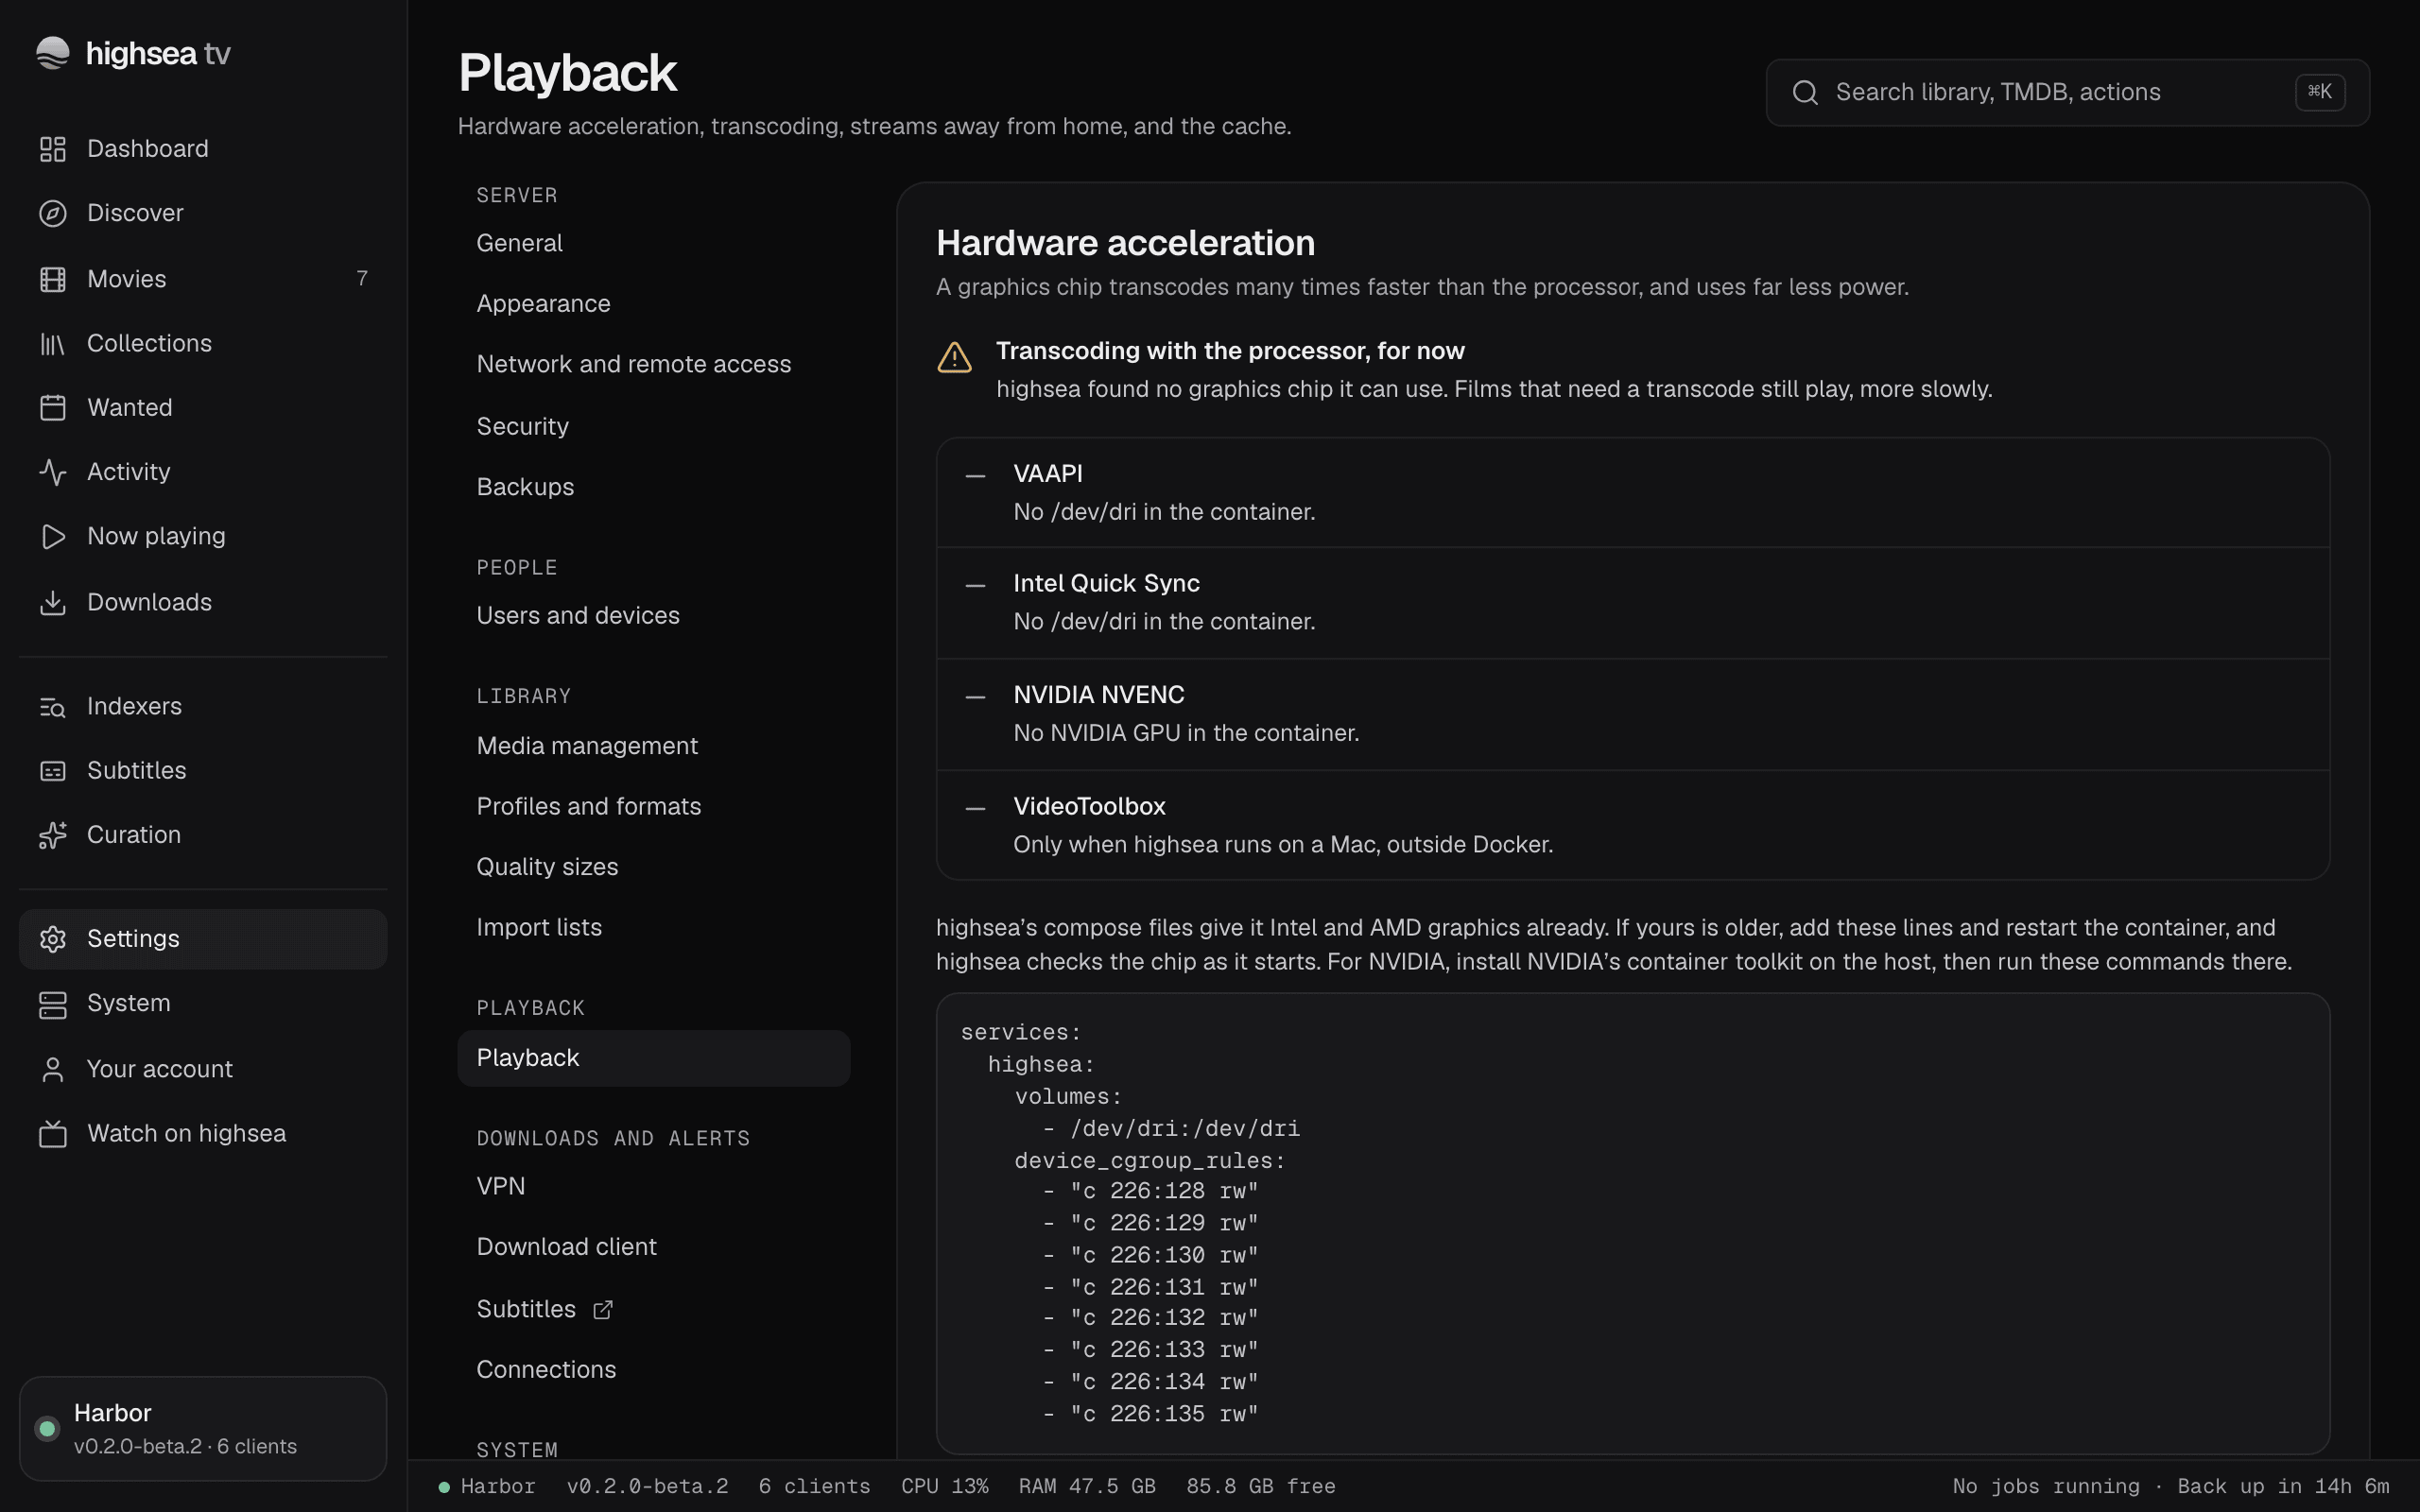
Task: Open Network and remote access settings
Action: point(654,364)
